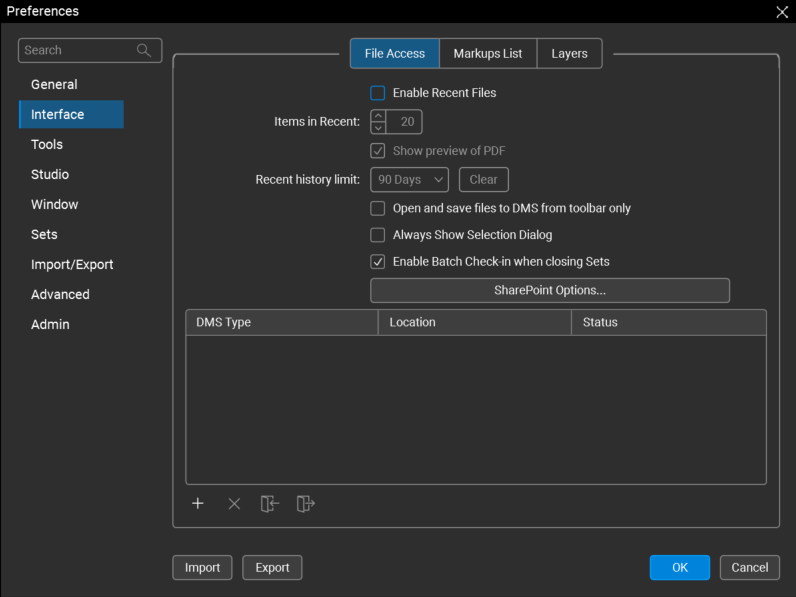Uncheck Enable Batch Check-in when closing Sets
The width and height of the screenshot is (796, 597).
point(378,261)
